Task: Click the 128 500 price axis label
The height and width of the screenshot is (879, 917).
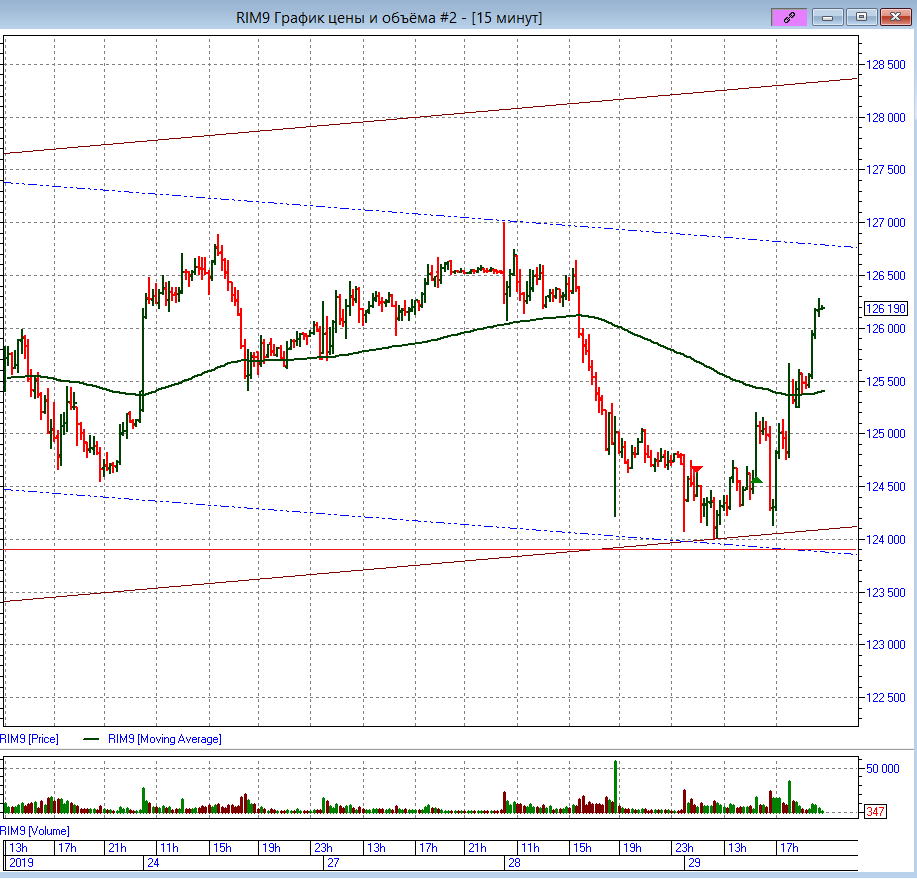Action: (884, 65)
